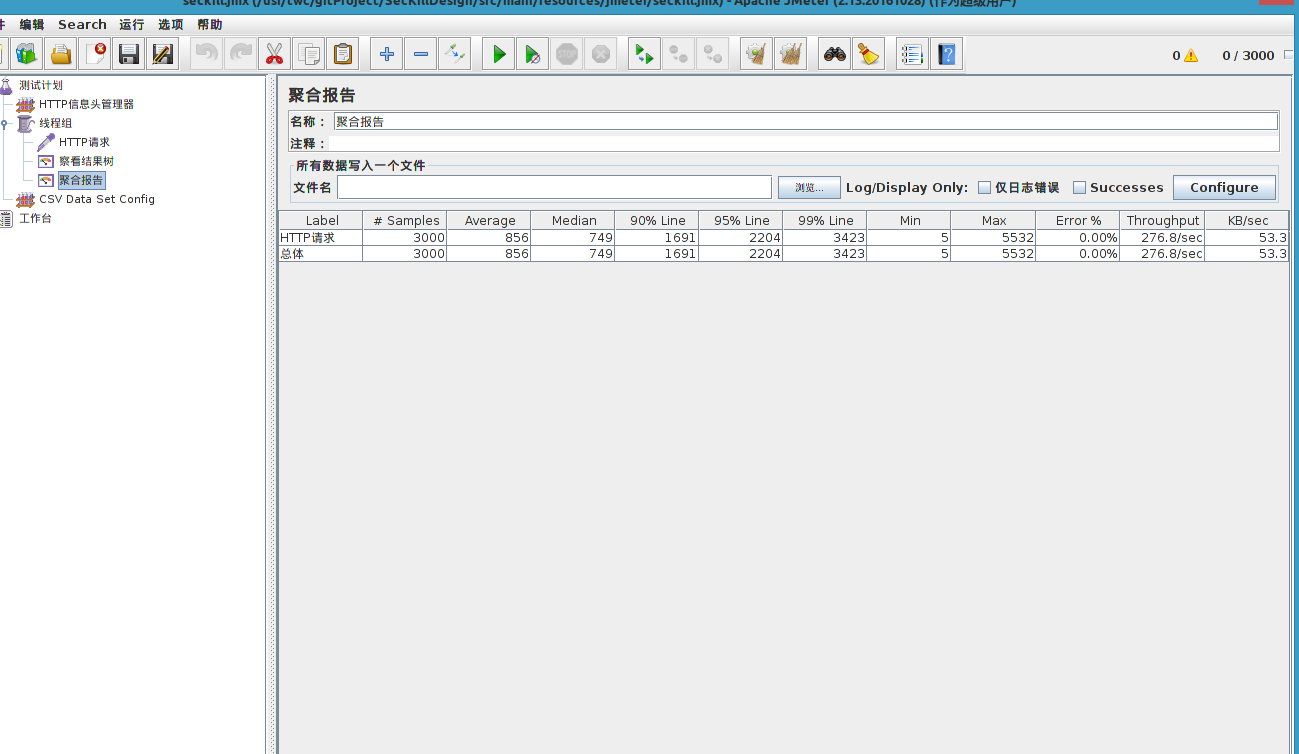Open the function helper dialog icon
The height and width of the screenshot is (754, 1299).
(x=911, y=53)
